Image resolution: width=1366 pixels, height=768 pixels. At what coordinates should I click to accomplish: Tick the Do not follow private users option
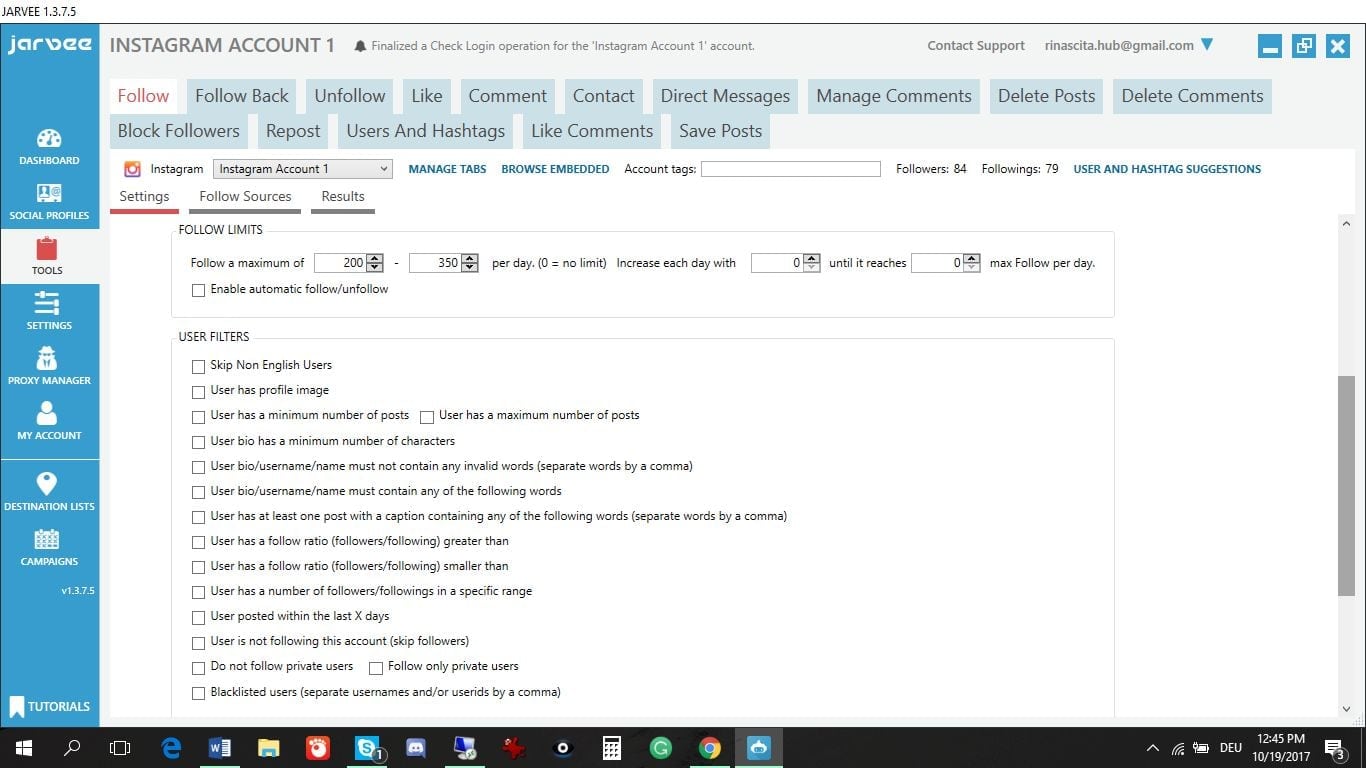click(198, 668)
